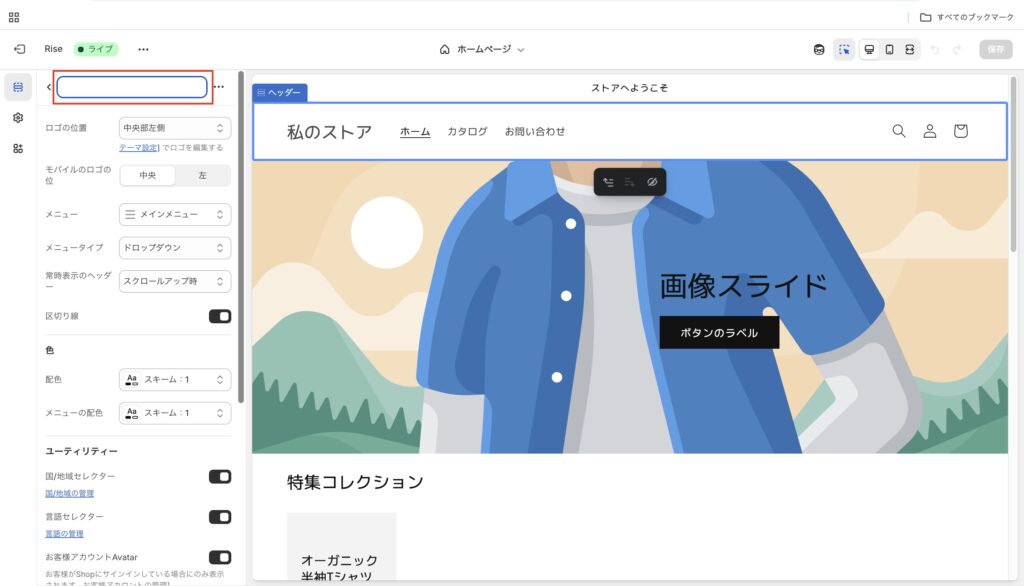Screen dimensions: 1024x586
Task: Open theme settings gear icon
Action: (x=18, y=118)
